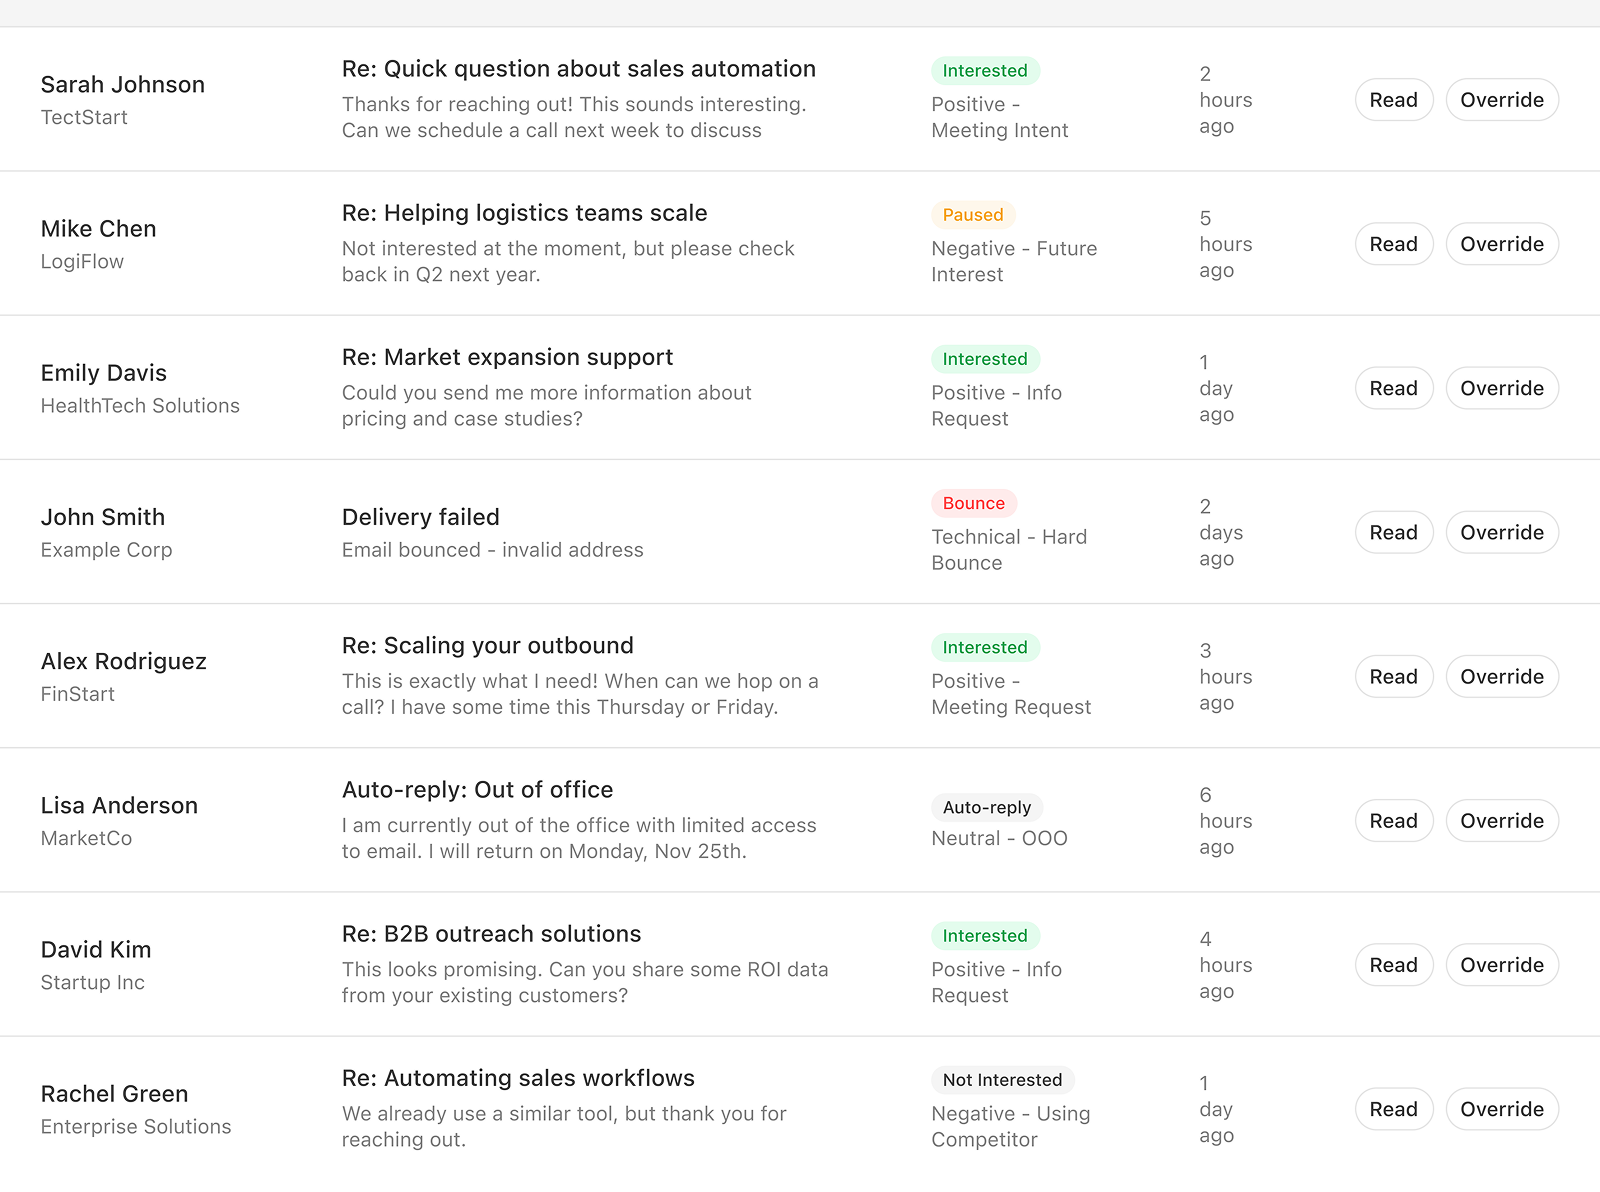Click the Interested badge on Emily Davis's row
The height and width of the screenshot is (1192, 1600).
tap(985, 358)
